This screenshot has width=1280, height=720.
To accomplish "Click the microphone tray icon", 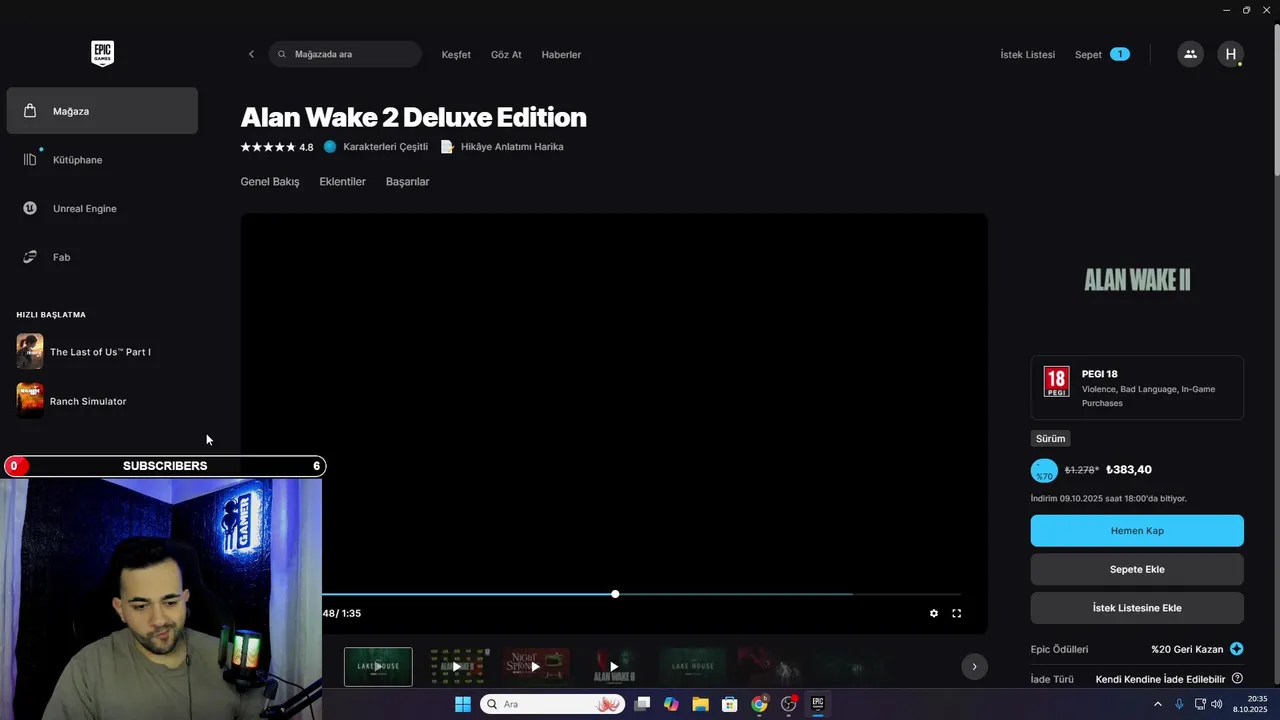I will pyautogui.click(x=1179, y=704).
